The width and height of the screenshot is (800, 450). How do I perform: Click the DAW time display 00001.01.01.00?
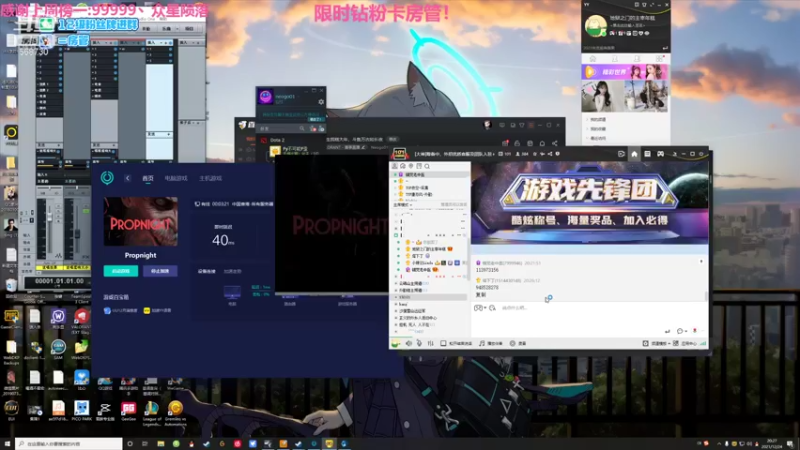pyautogui.click(x=59, y=281)
